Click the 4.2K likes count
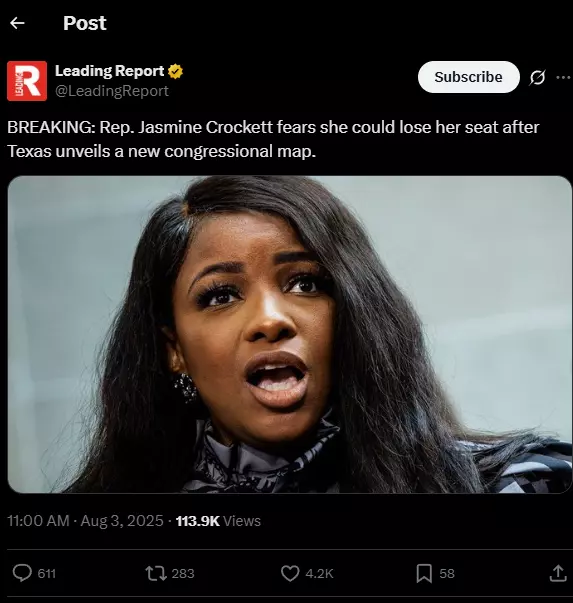 click(319, 573)
